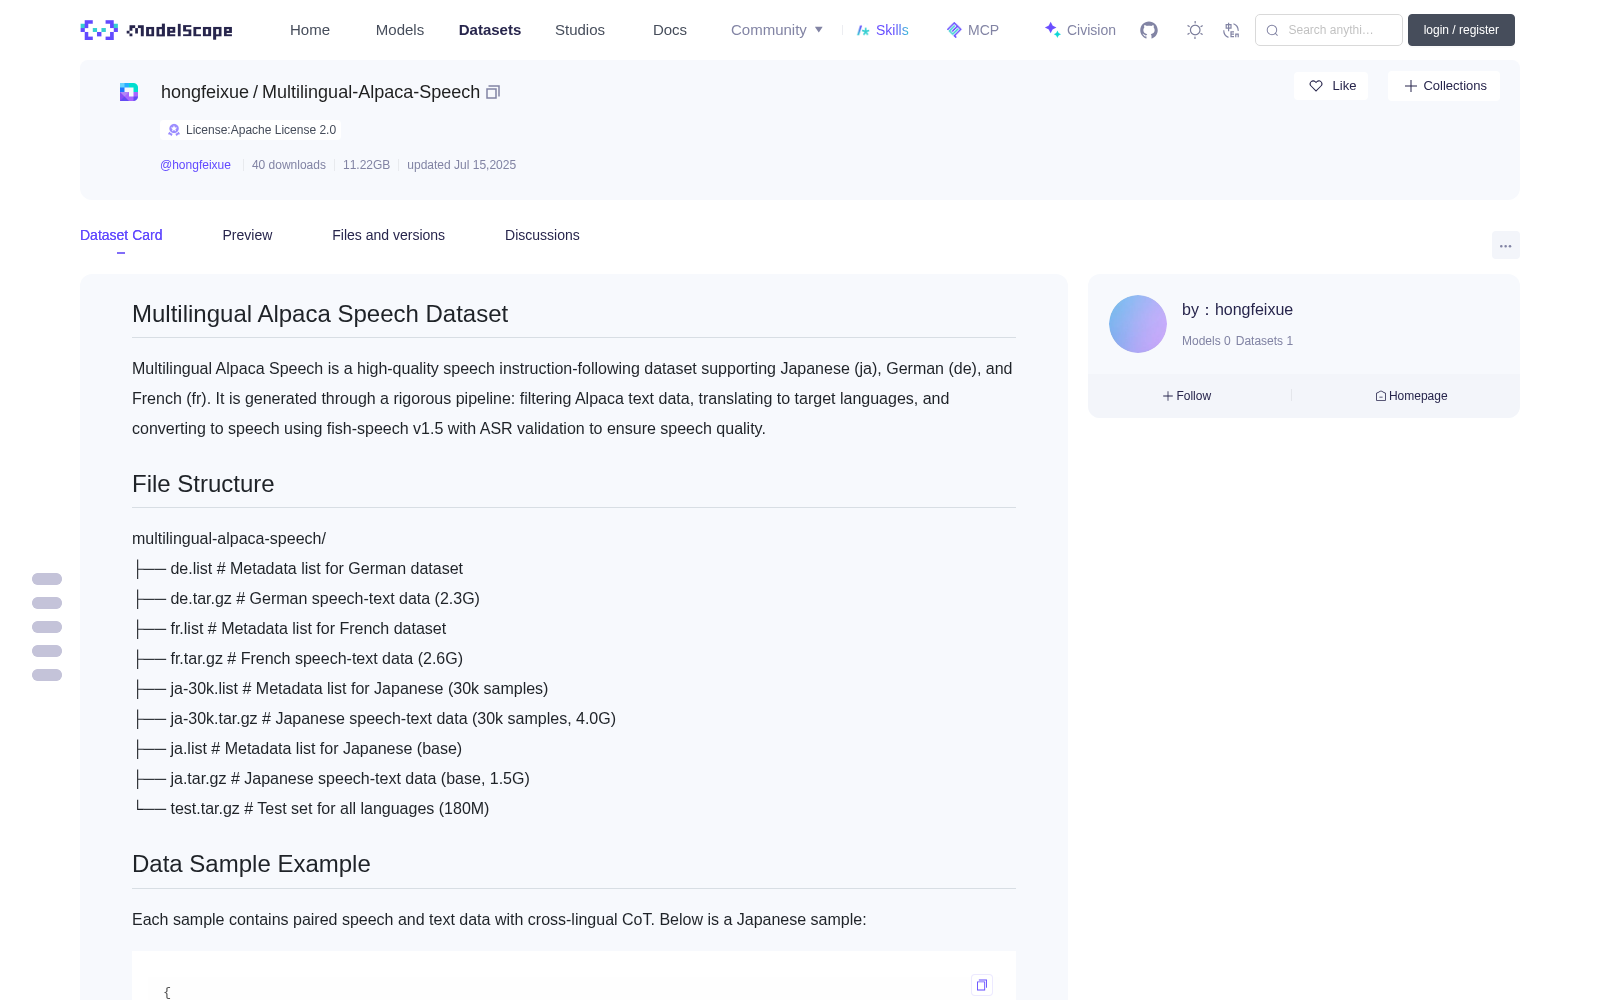Open the @hongfeixue profile link
The height and width of the screenshot is (1000, 1600).
point(195,165)
